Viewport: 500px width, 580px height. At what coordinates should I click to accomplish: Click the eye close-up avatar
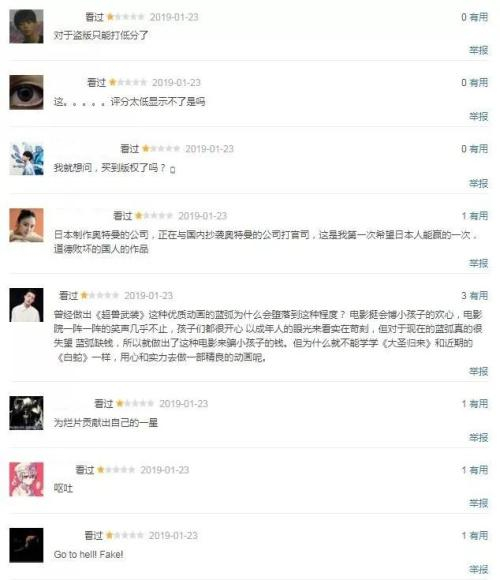click(26, 92)
